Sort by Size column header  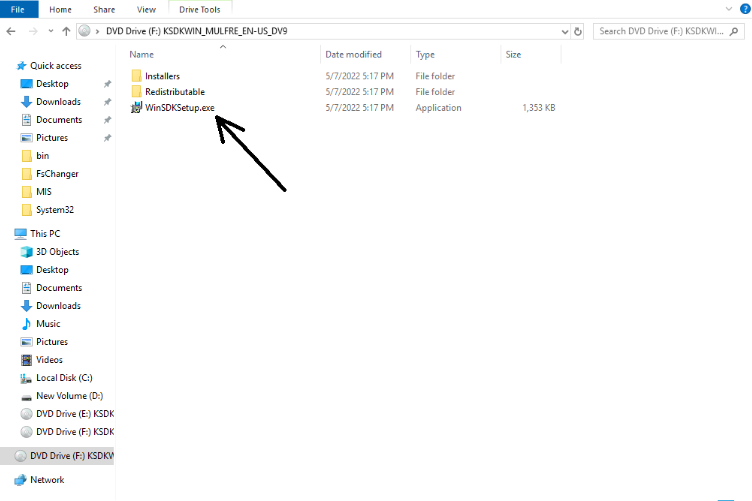pos(513,55)
